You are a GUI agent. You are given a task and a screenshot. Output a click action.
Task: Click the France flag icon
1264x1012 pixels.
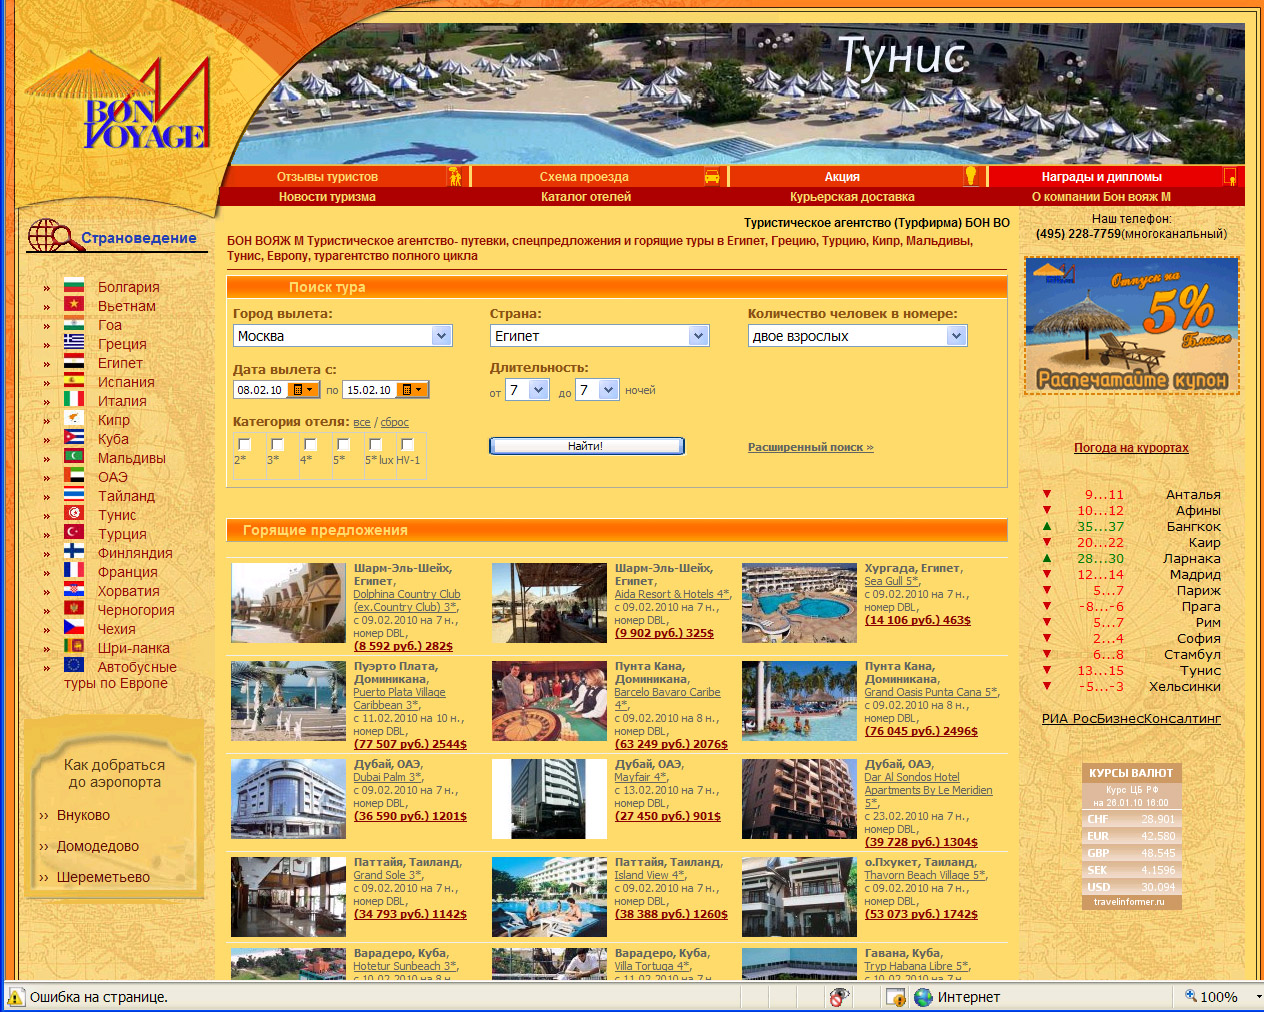[x=74, y=572]
